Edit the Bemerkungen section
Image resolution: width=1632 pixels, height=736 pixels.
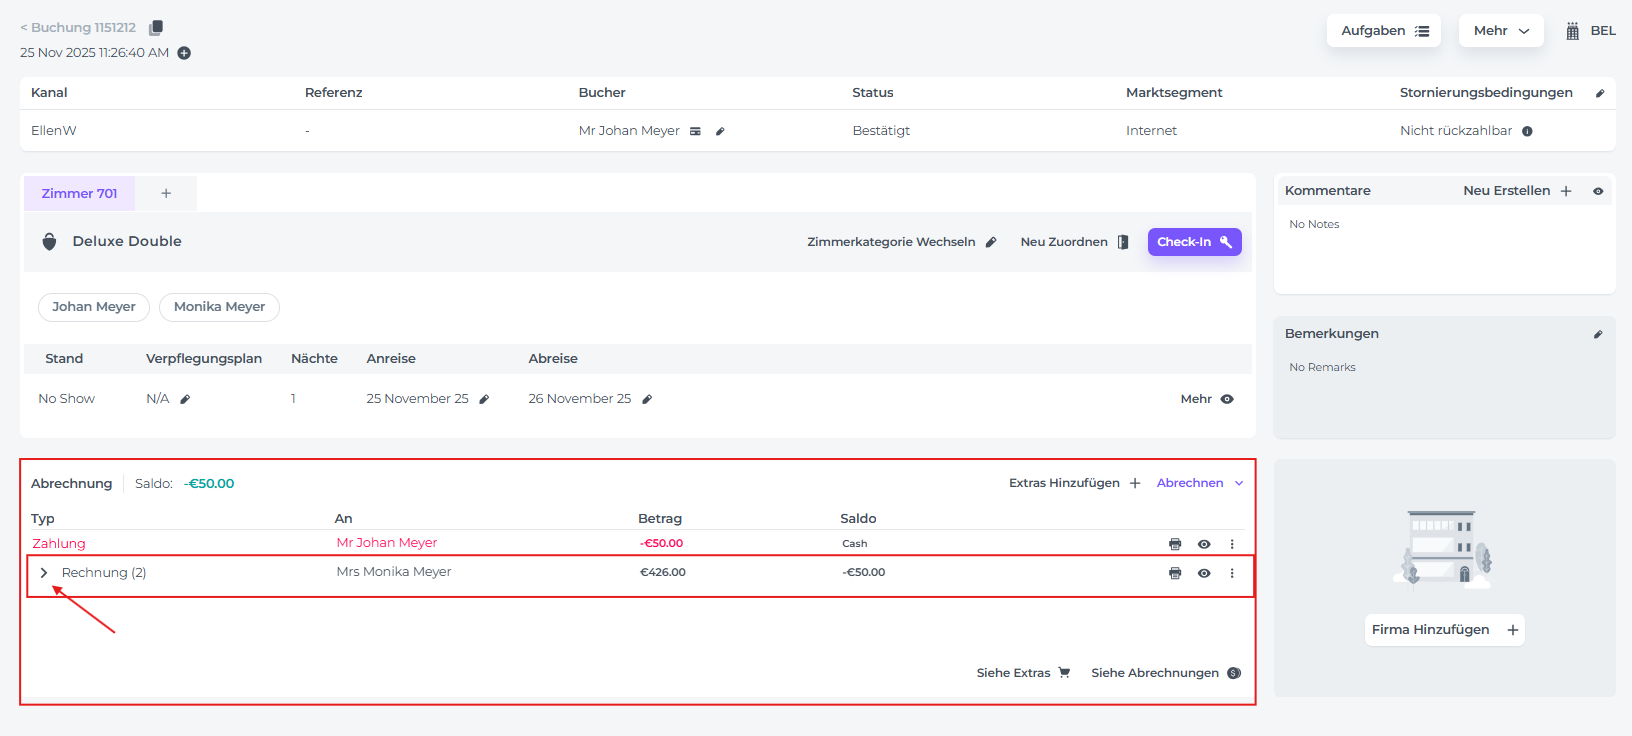click(x=1598, y=334)
